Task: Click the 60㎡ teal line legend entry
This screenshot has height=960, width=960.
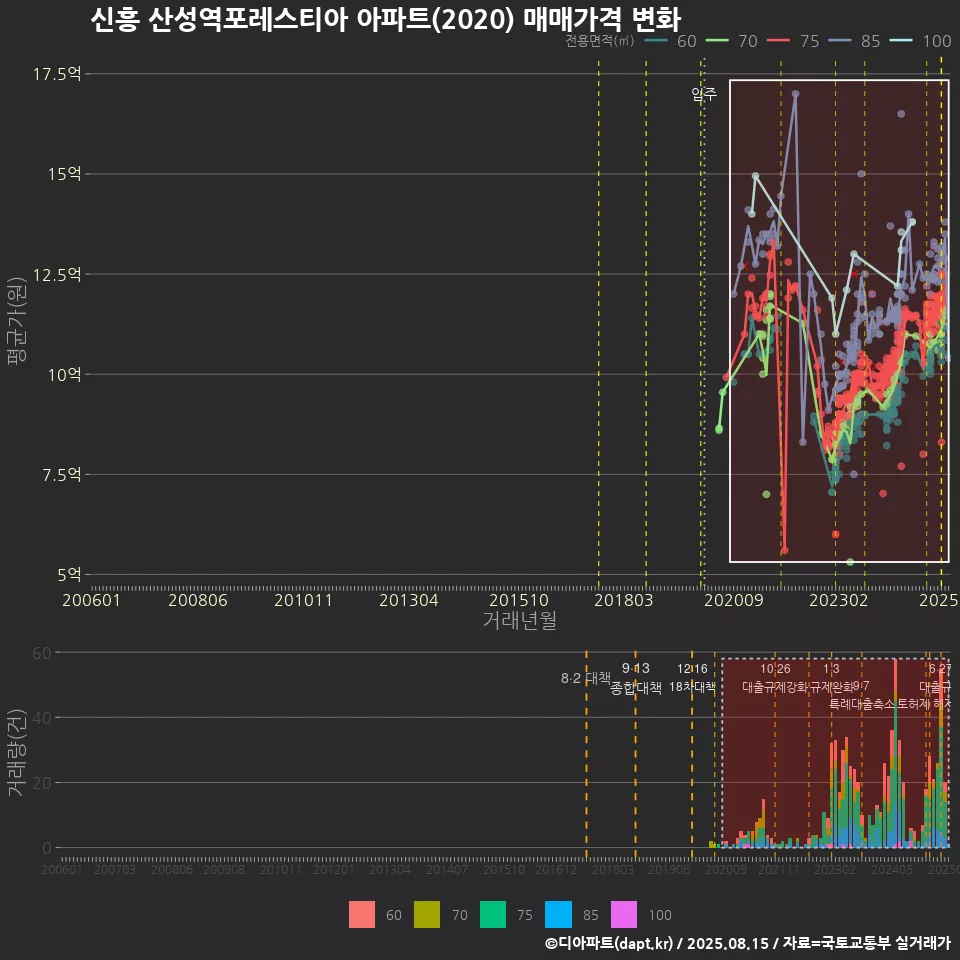Action: coord(670,41)
